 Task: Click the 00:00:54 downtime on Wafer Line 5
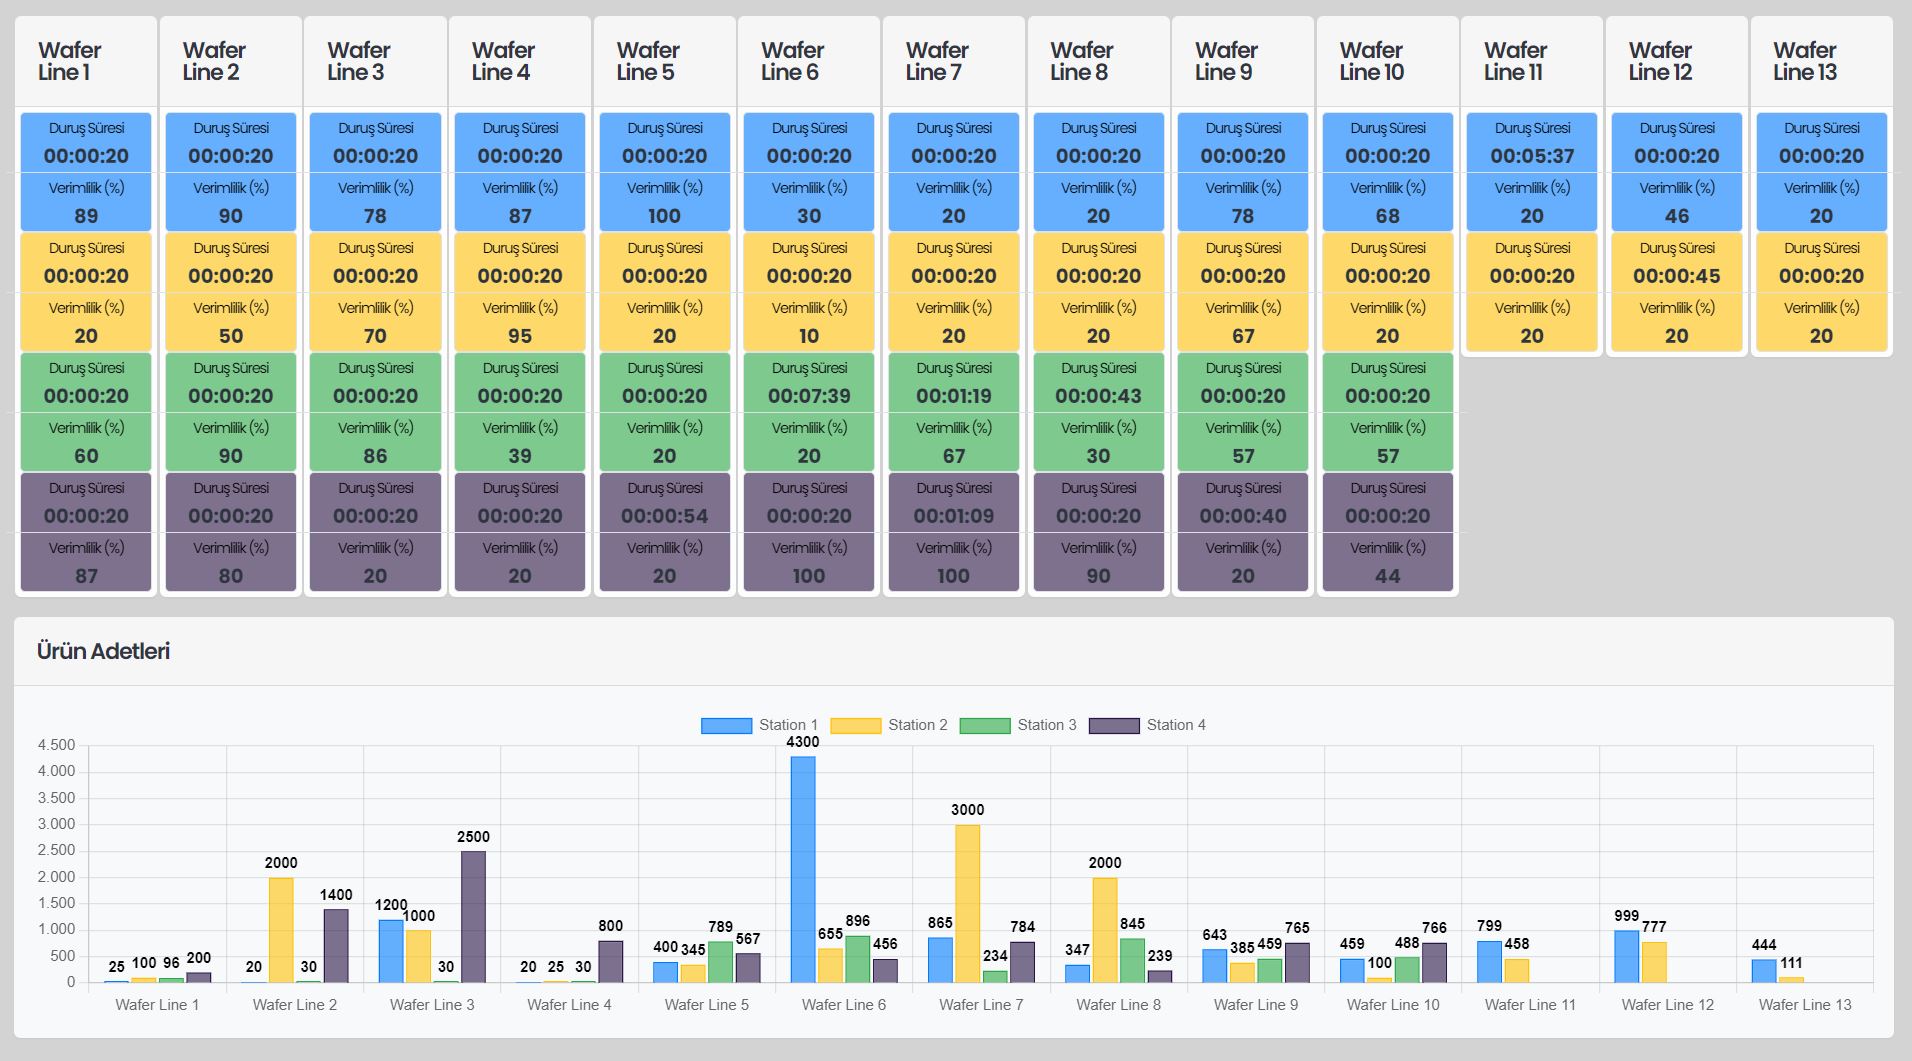(x=664, y=516)
